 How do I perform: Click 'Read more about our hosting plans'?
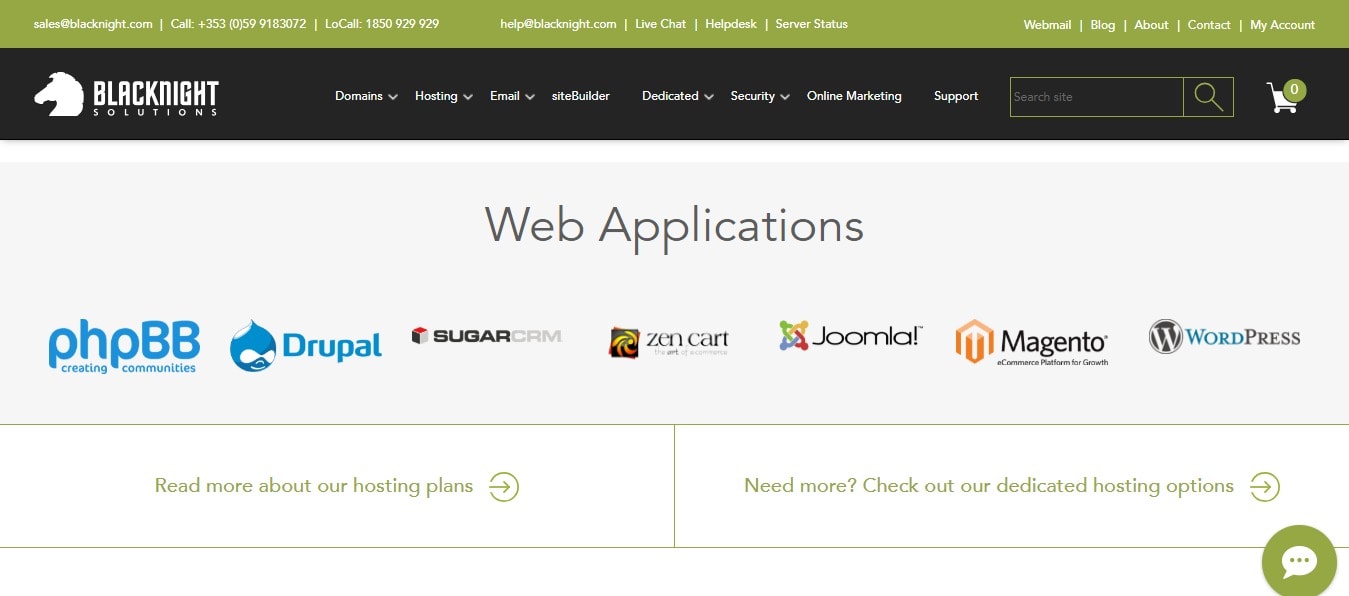coord(314,486)
